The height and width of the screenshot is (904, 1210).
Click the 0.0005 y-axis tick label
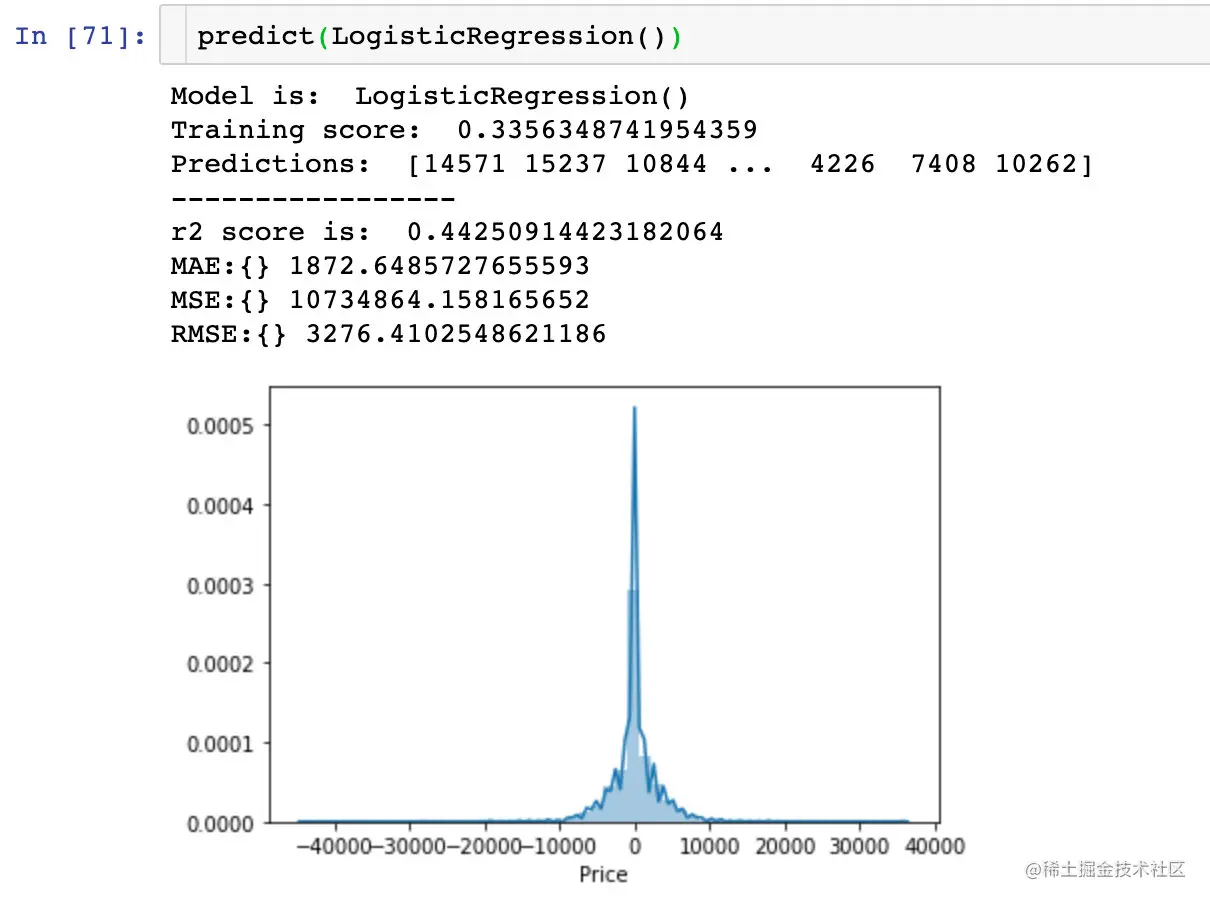221,425
